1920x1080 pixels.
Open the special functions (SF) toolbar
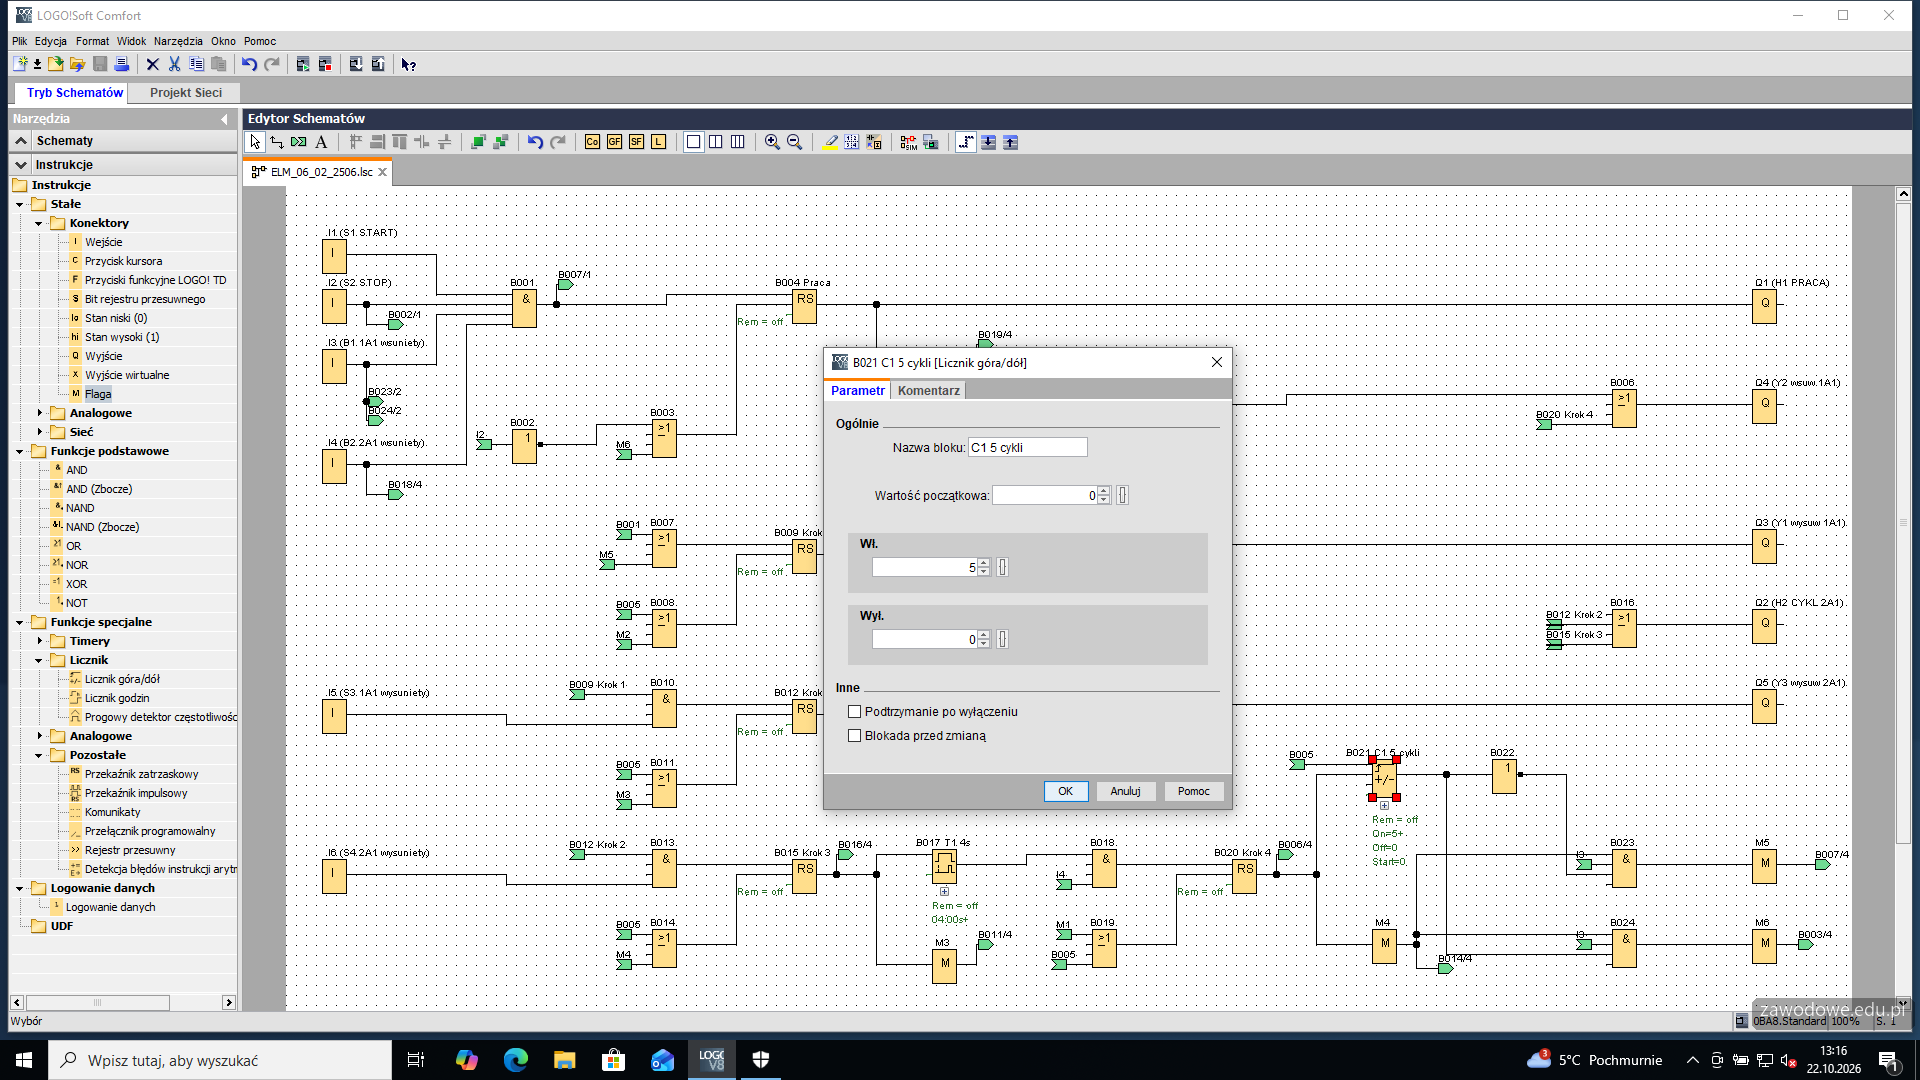pos(636,142)
